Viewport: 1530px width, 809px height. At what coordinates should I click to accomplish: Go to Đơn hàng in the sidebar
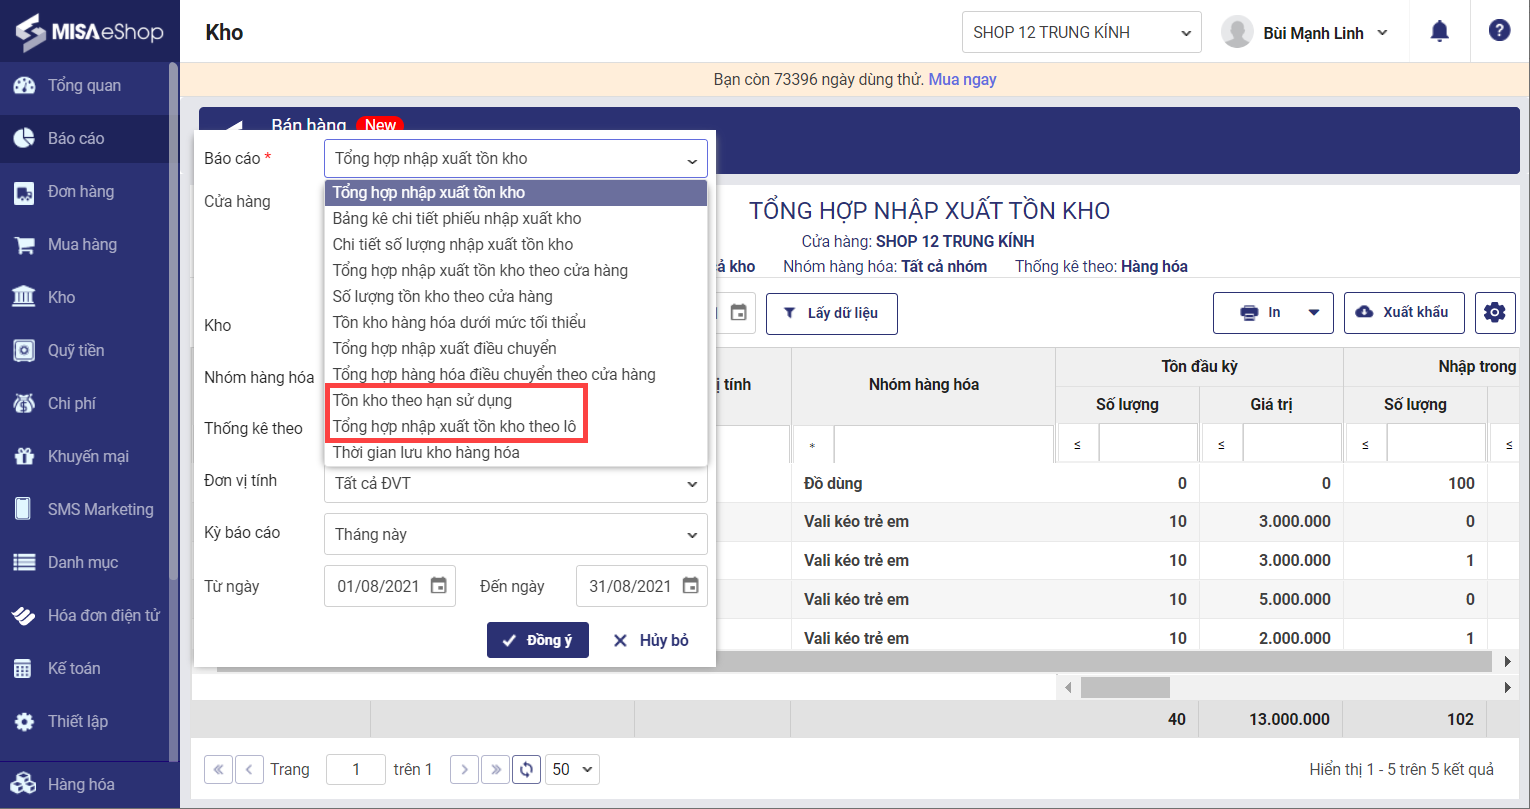pyautogui.click(x=81, y=191)
